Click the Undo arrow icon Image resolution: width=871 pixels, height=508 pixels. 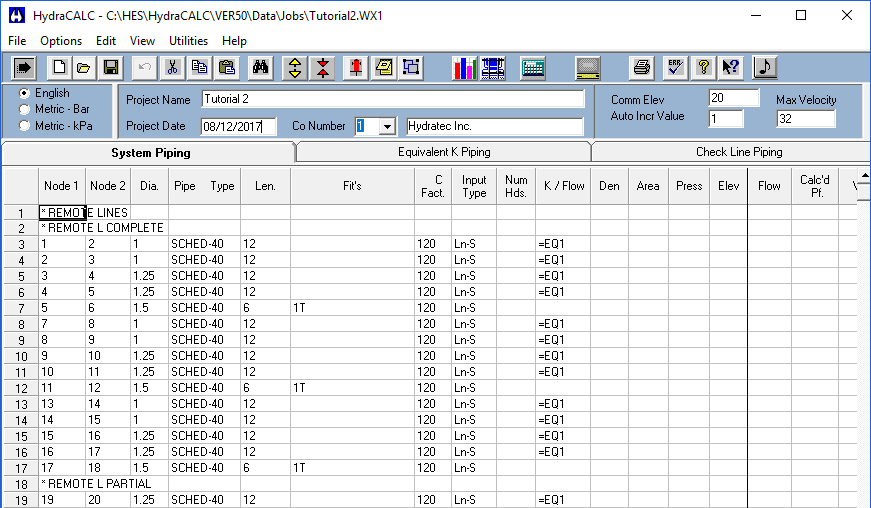(x=144, y=68)
